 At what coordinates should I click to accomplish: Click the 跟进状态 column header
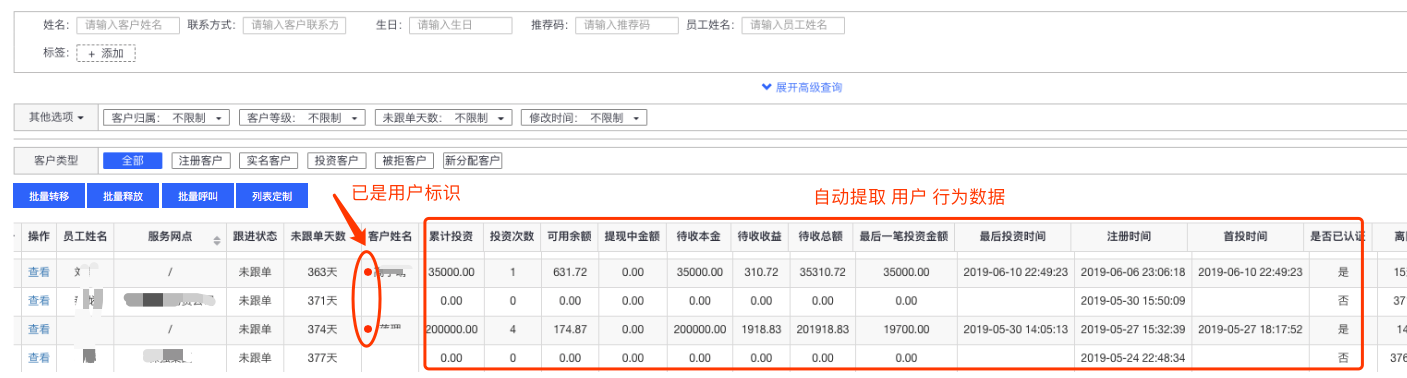point(256,237)
